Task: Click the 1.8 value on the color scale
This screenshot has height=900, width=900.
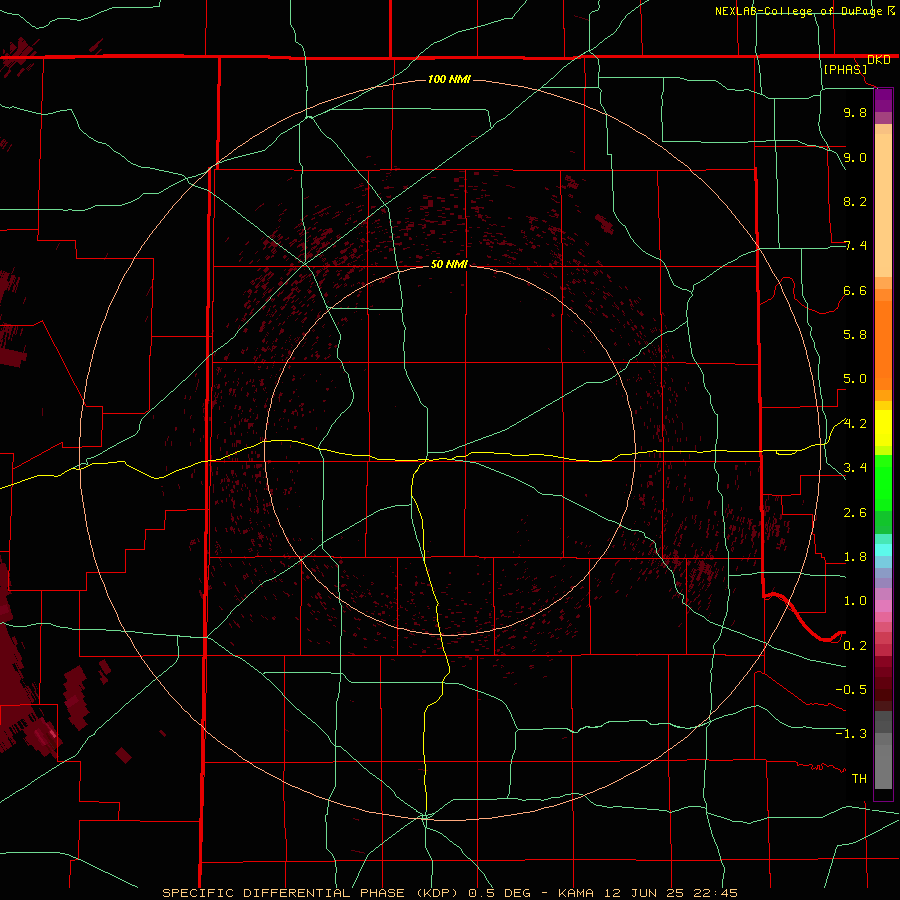Action: tap(855, 557)
